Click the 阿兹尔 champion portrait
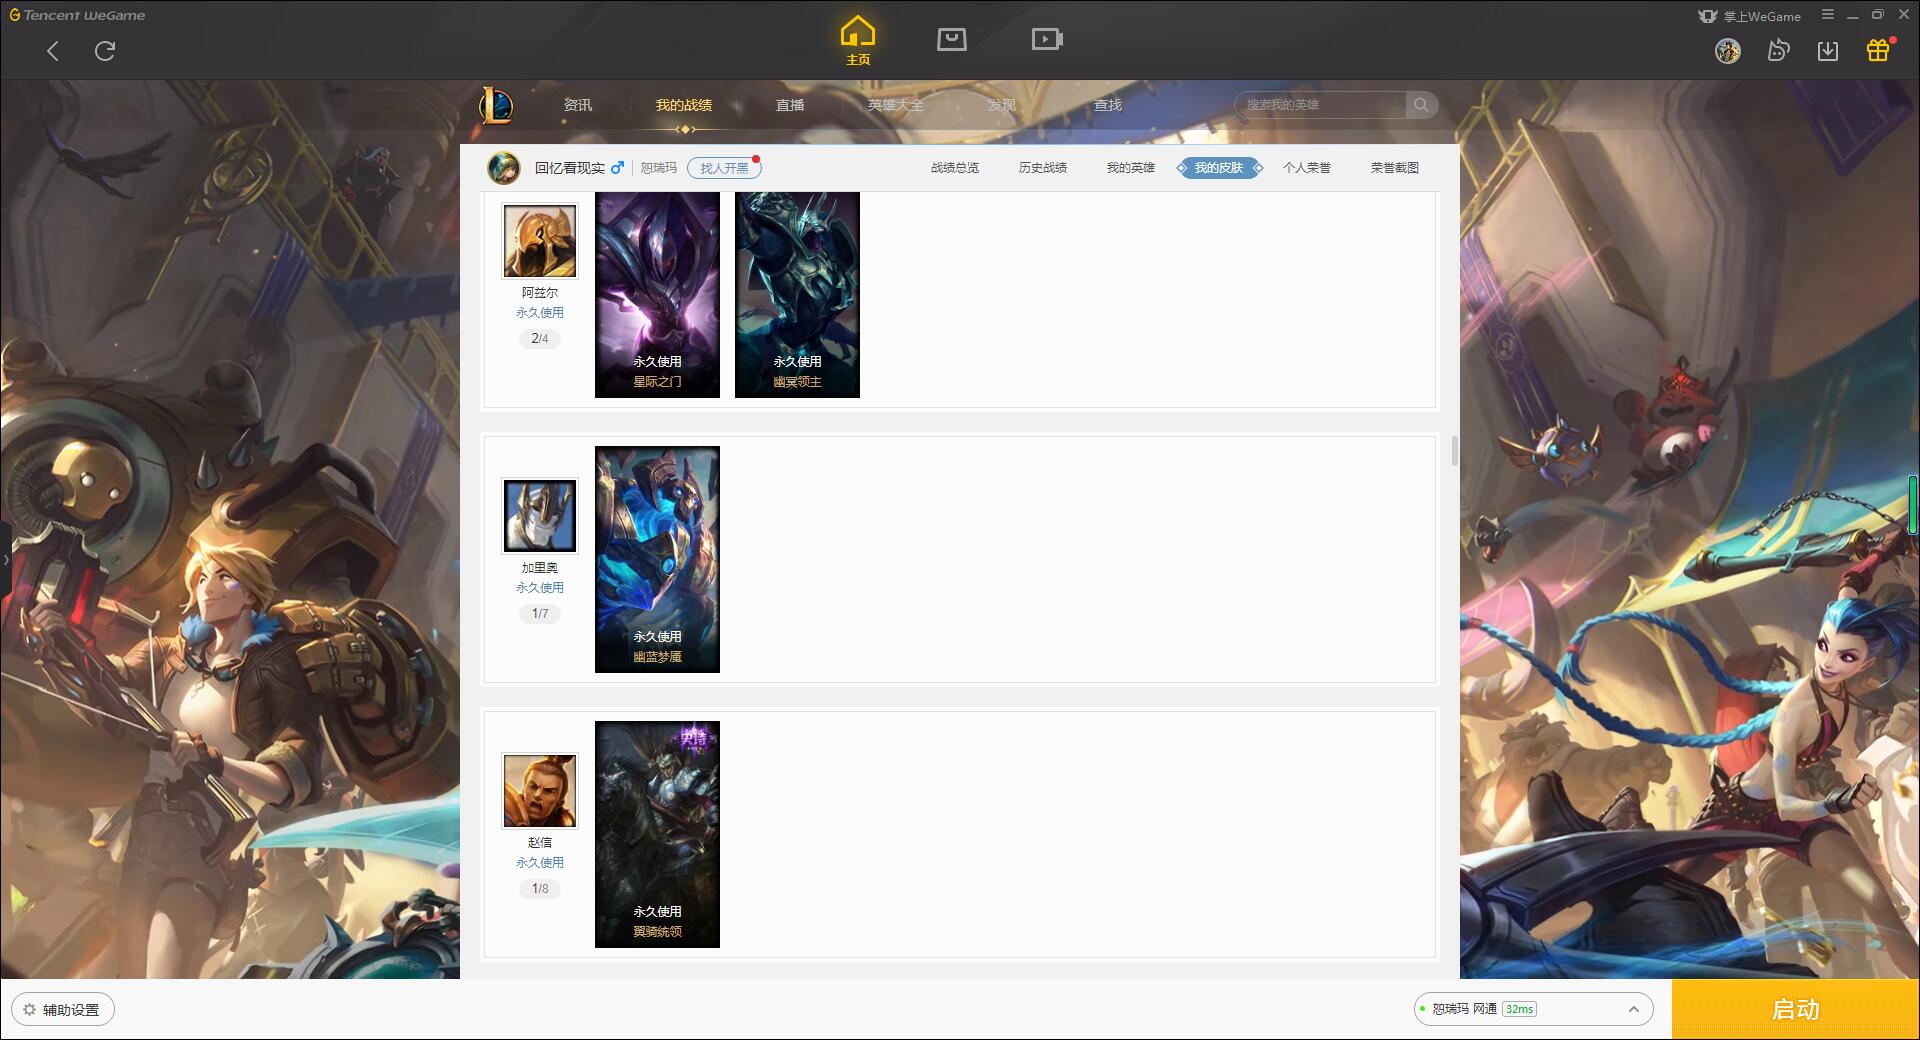The image size is (1920, 1040). click(x=540, y=241)
